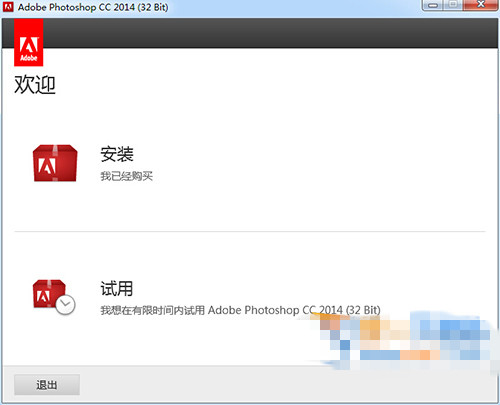Click the Adobe logo in header

click(x=29, y=43)
